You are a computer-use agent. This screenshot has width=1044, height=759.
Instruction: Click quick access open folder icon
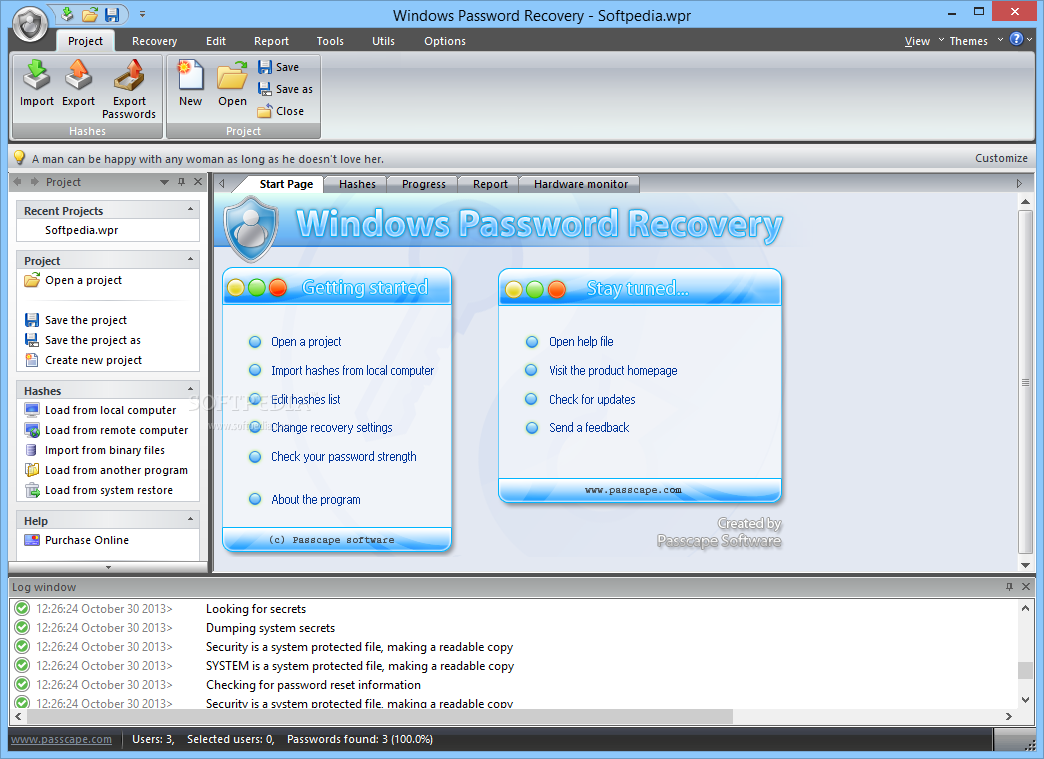tap(90, 14)
